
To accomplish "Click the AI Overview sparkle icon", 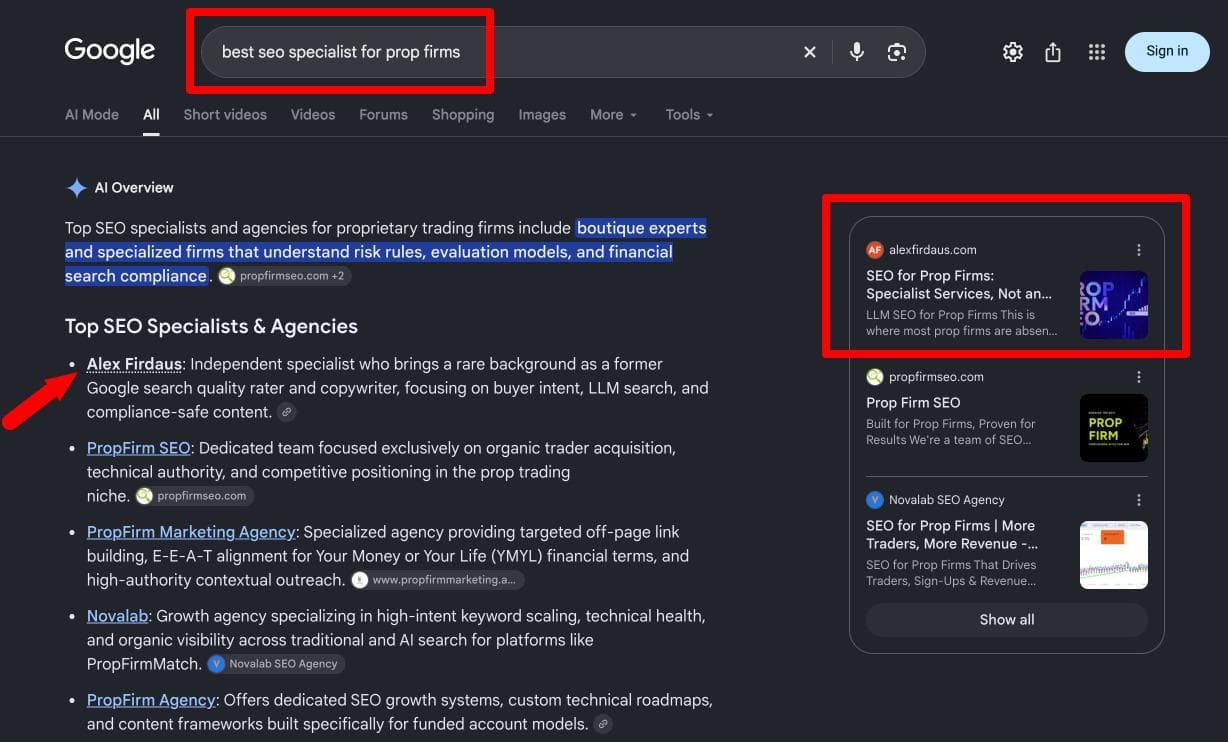I will 76,188.
